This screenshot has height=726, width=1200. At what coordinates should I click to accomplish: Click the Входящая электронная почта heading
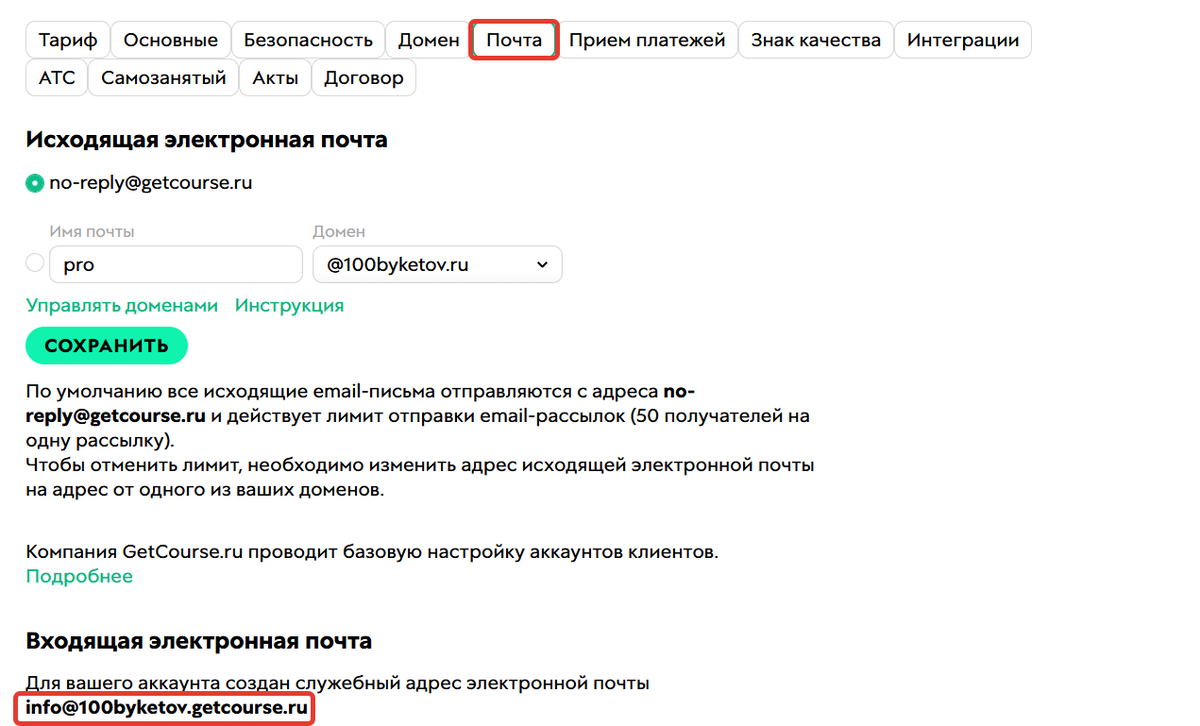(x=199, y=640)
